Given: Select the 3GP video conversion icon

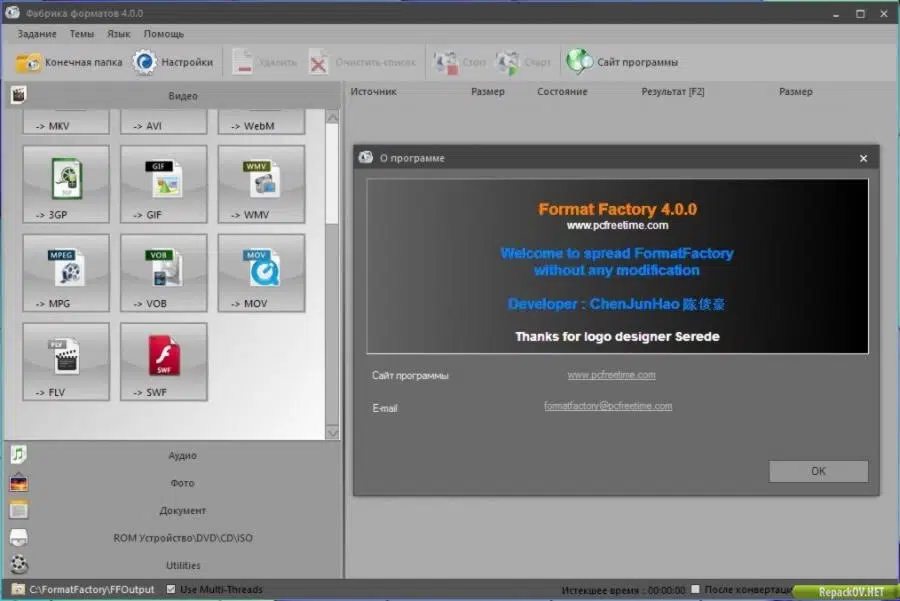Looking at the screenshot, I should coord(66,184).
